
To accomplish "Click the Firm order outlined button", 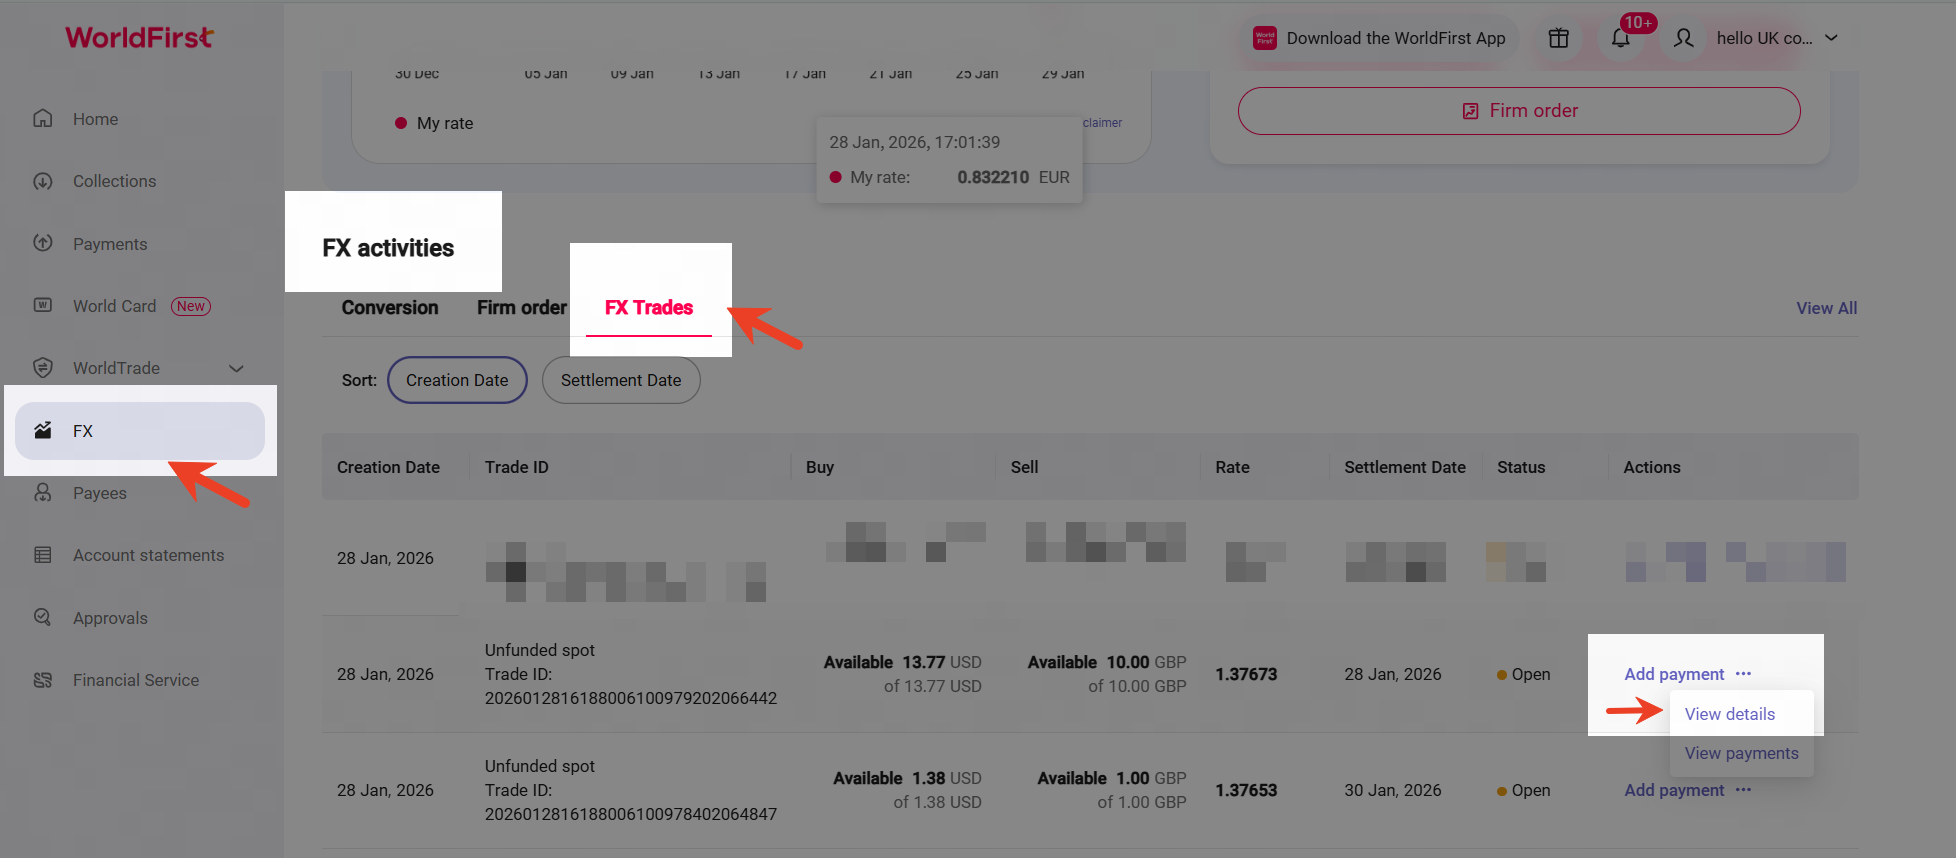I will (x=1519, y=111).
